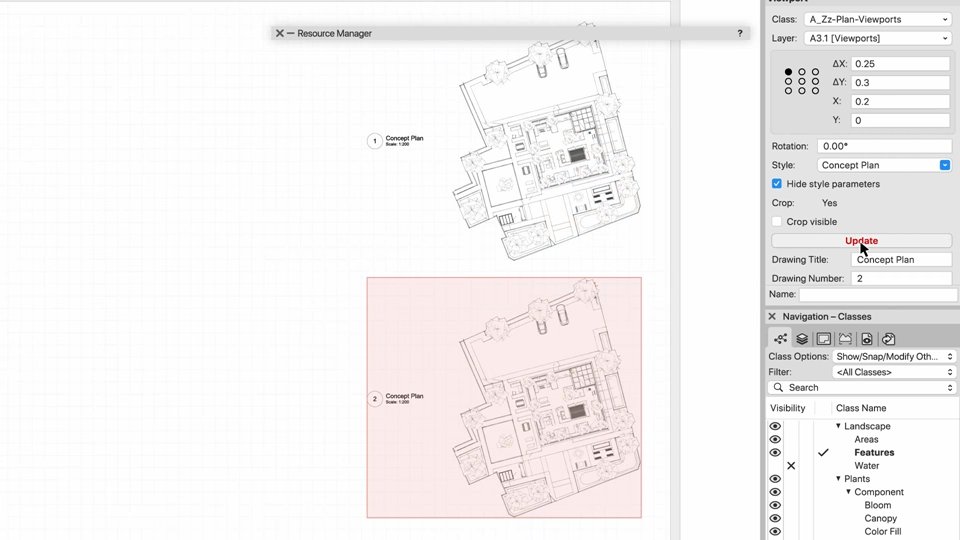This screenshot has height=540, width=960.
Task: Select the top-left position radio button
Action: [788, 72]
